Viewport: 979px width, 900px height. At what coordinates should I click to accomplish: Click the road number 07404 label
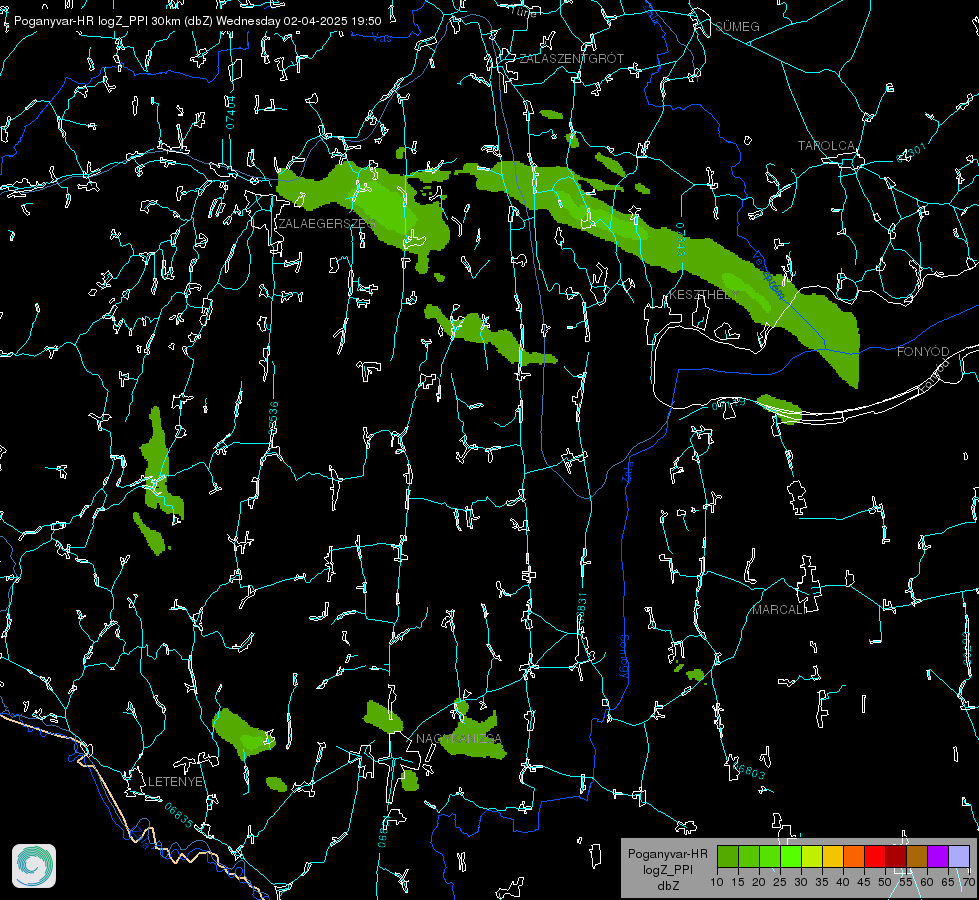(231, 112)
